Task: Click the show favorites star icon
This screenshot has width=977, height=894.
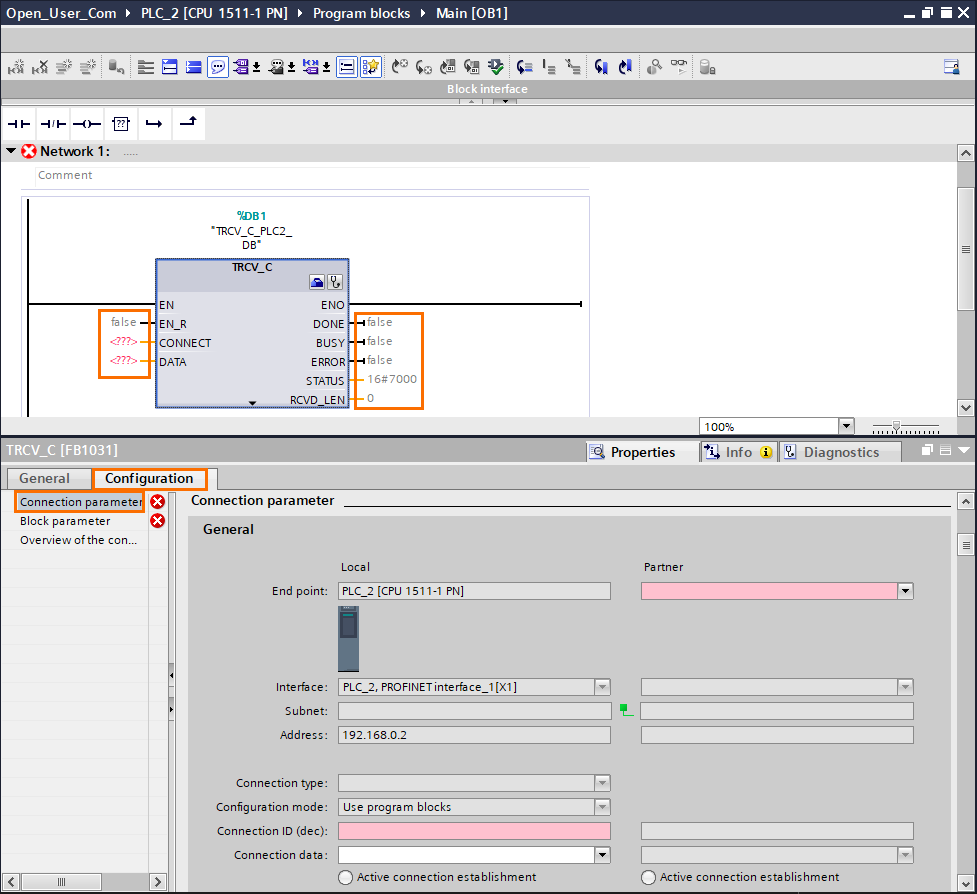Action: pyautogui.click(x=369, y=66)
